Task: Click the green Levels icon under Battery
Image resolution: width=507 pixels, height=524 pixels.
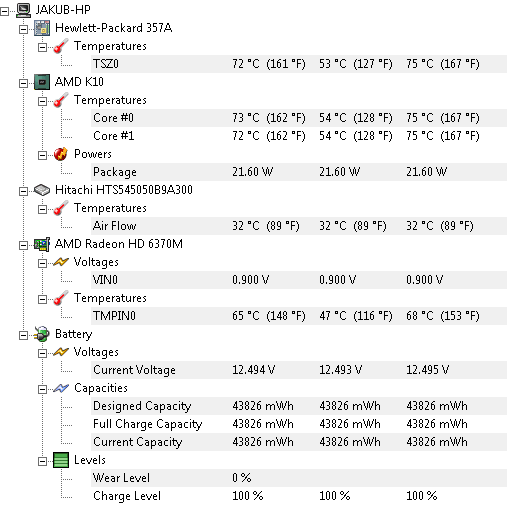Action: click(x=61, y=460)
